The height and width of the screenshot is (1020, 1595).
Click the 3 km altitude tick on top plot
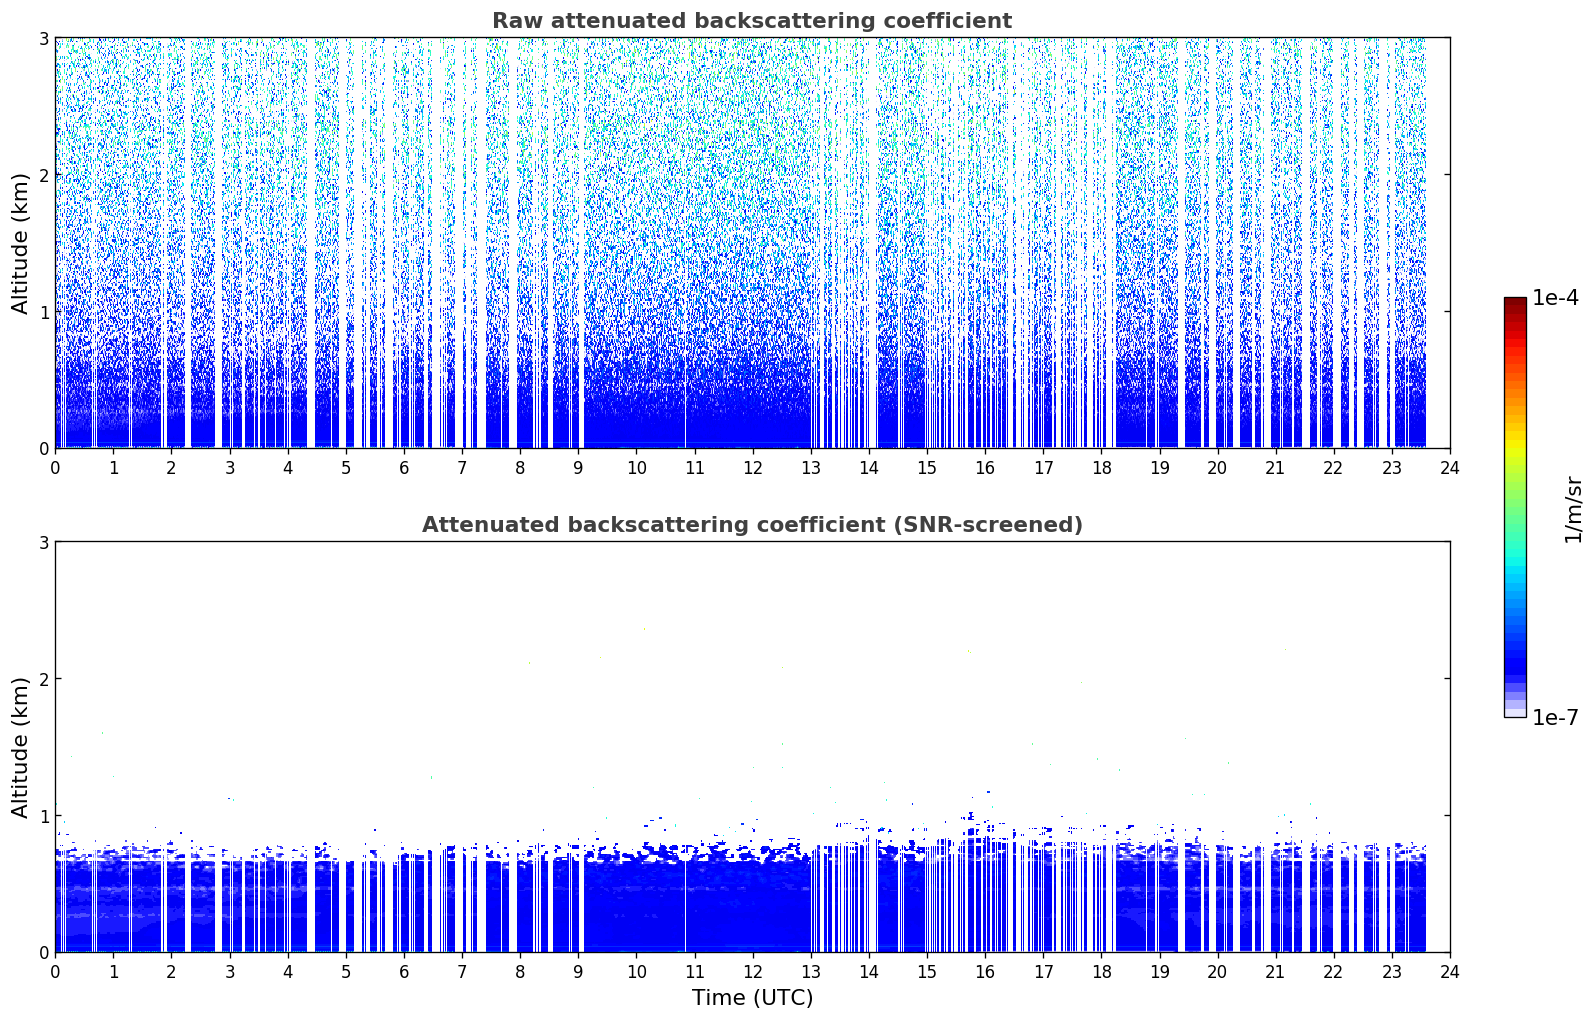(43, 38)
